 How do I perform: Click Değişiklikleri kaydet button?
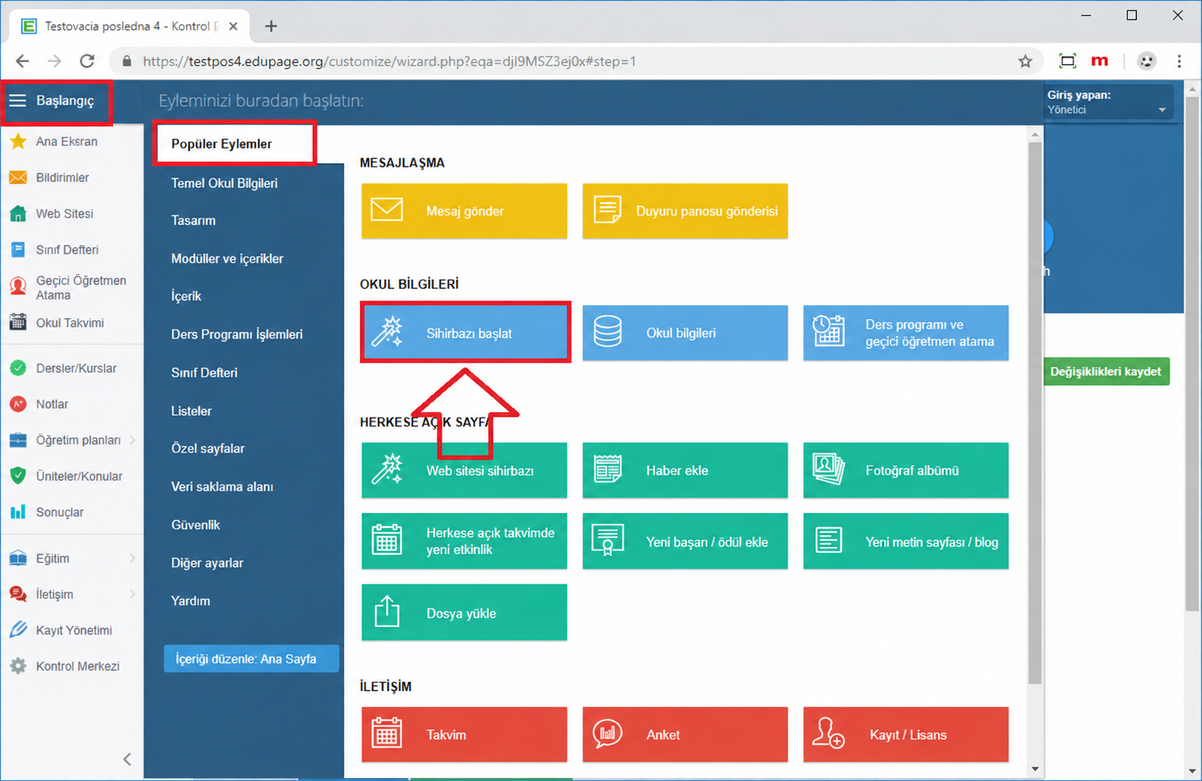[x=1106, y=371]
